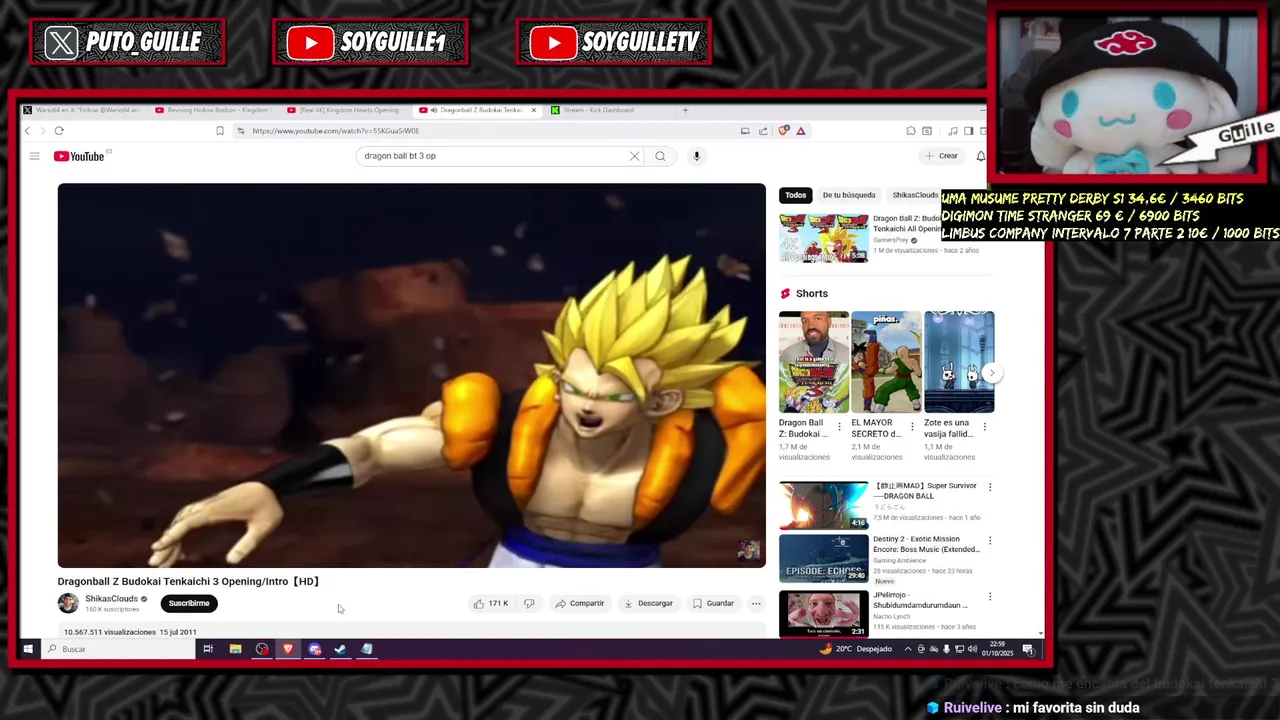
Task: Switch to Wario64 X browser tab
Action: point(83,110)
